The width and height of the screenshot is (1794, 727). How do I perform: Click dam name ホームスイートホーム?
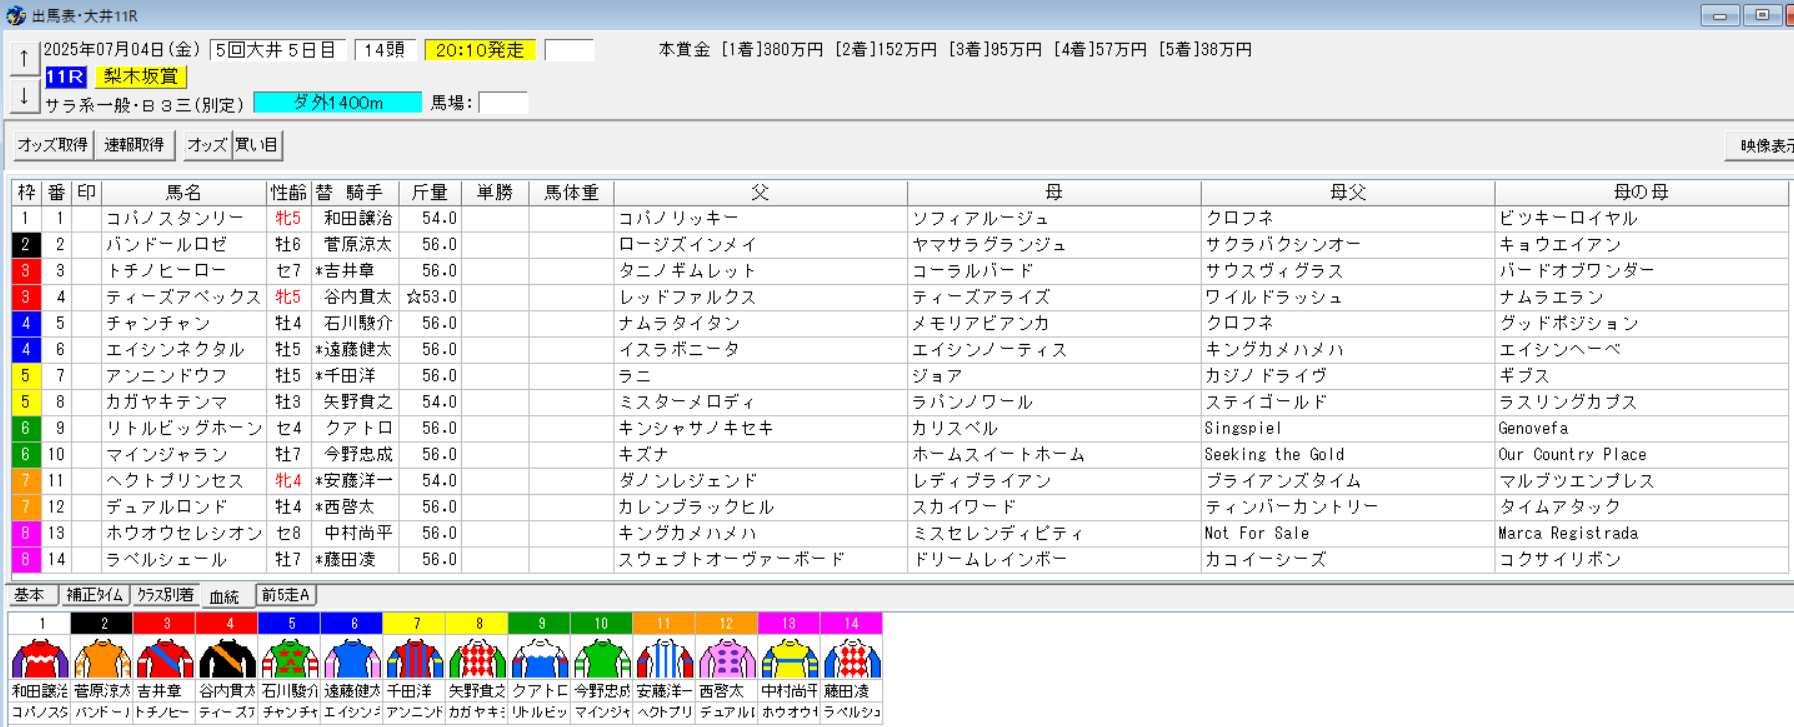[998, 454]
